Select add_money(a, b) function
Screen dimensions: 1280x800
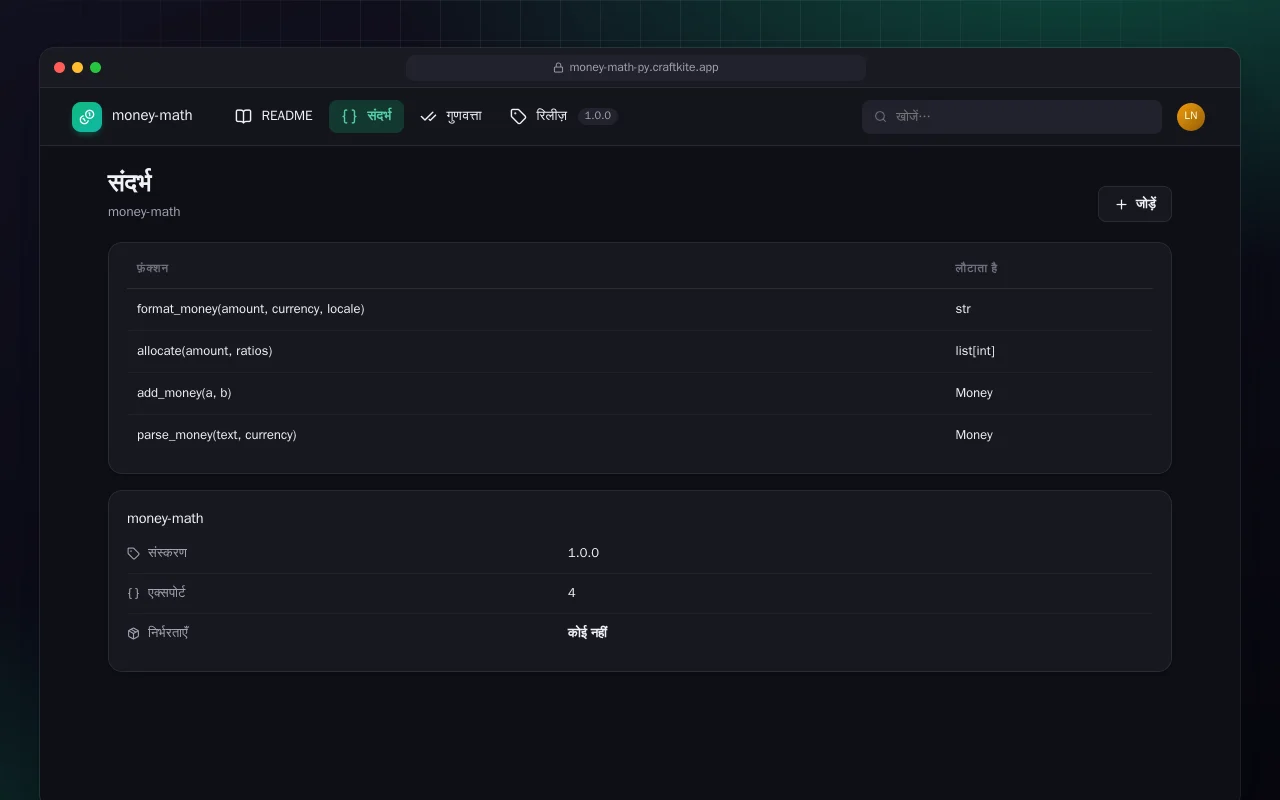[184, 393]
